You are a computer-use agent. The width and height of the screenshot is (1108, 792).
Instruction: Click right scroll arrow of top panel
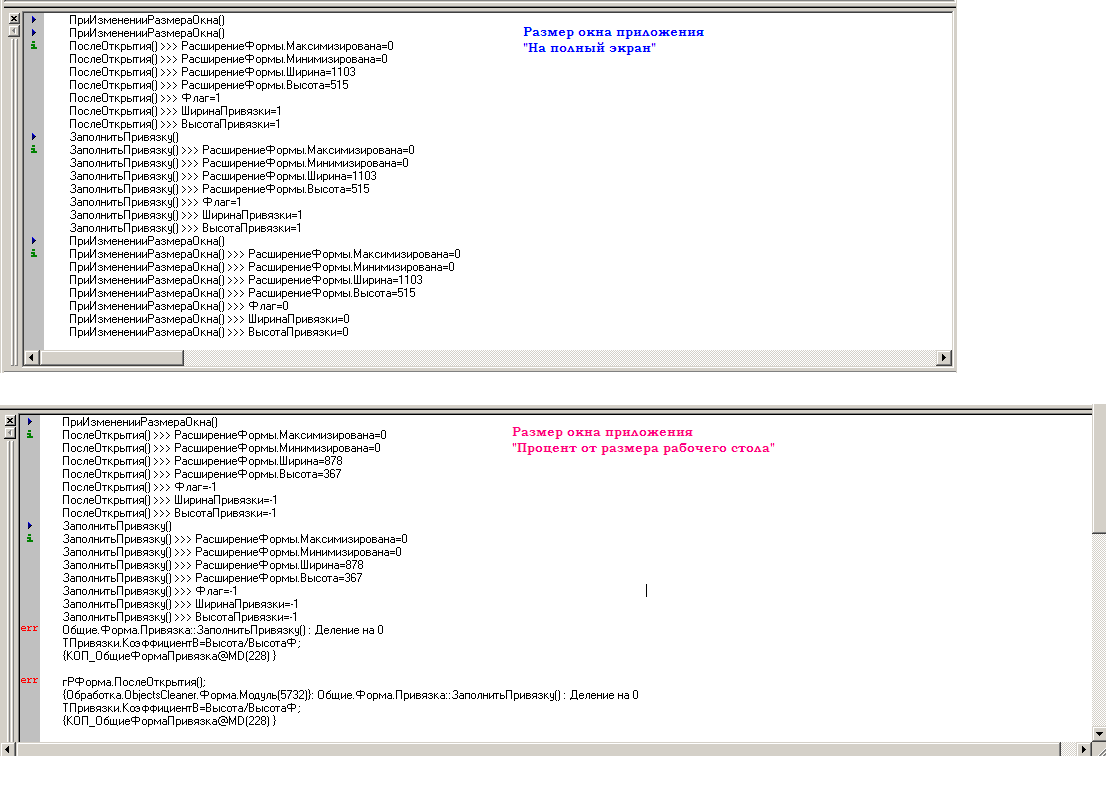tap(943, 358)
